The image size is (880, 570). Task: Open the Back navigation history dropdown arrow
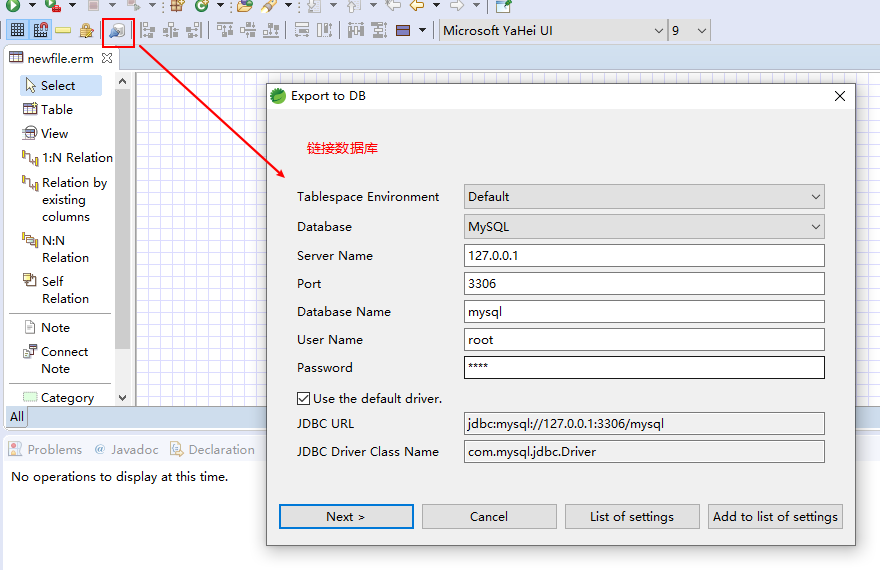tap(436, 6)
